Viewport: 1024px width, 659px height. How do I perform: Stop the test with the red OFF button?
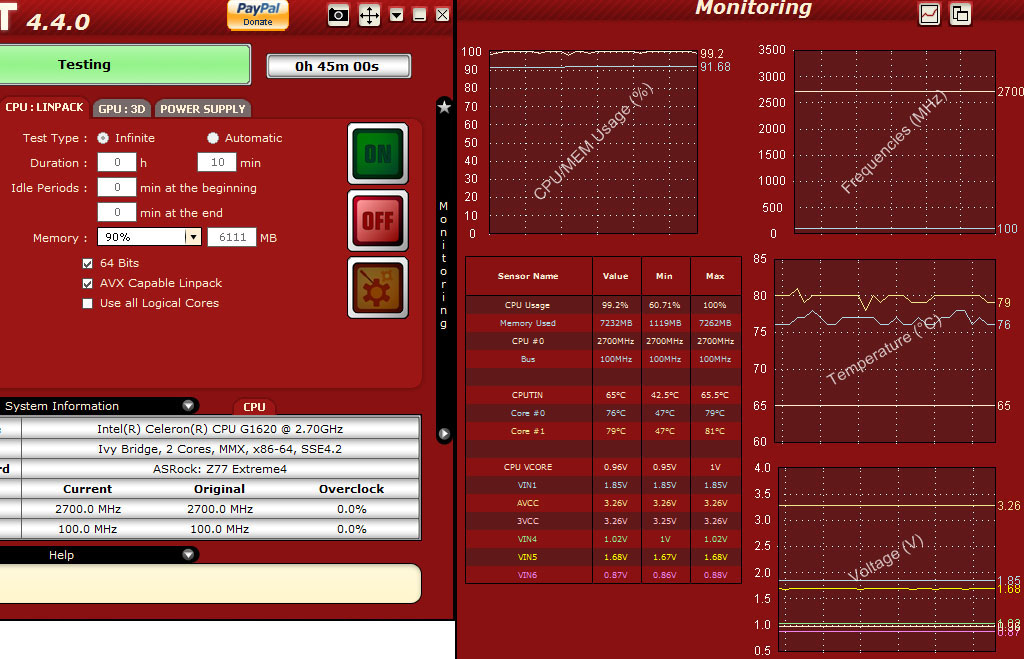[x=378, y=221]
